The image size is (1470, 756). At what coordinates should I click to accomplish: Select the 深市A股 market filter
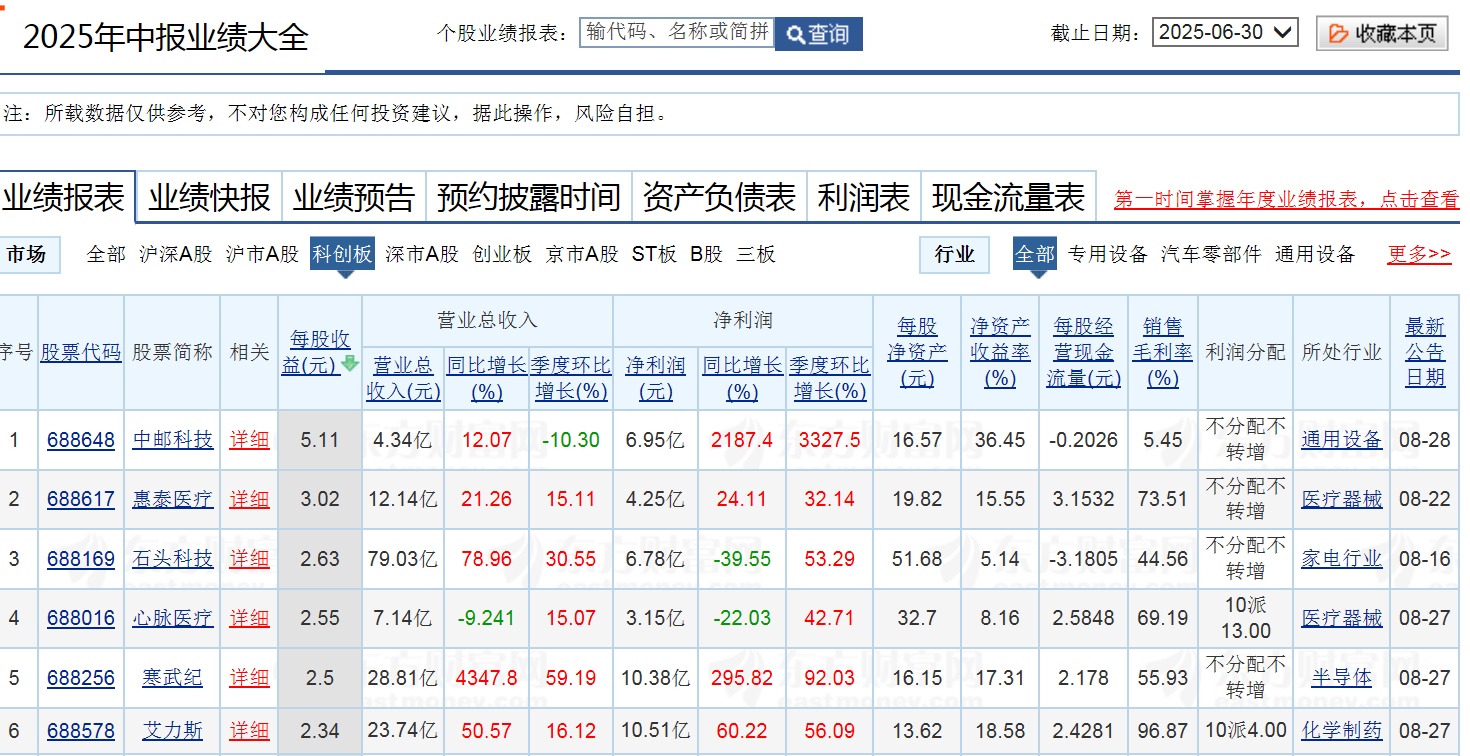(x=422, y=254)
